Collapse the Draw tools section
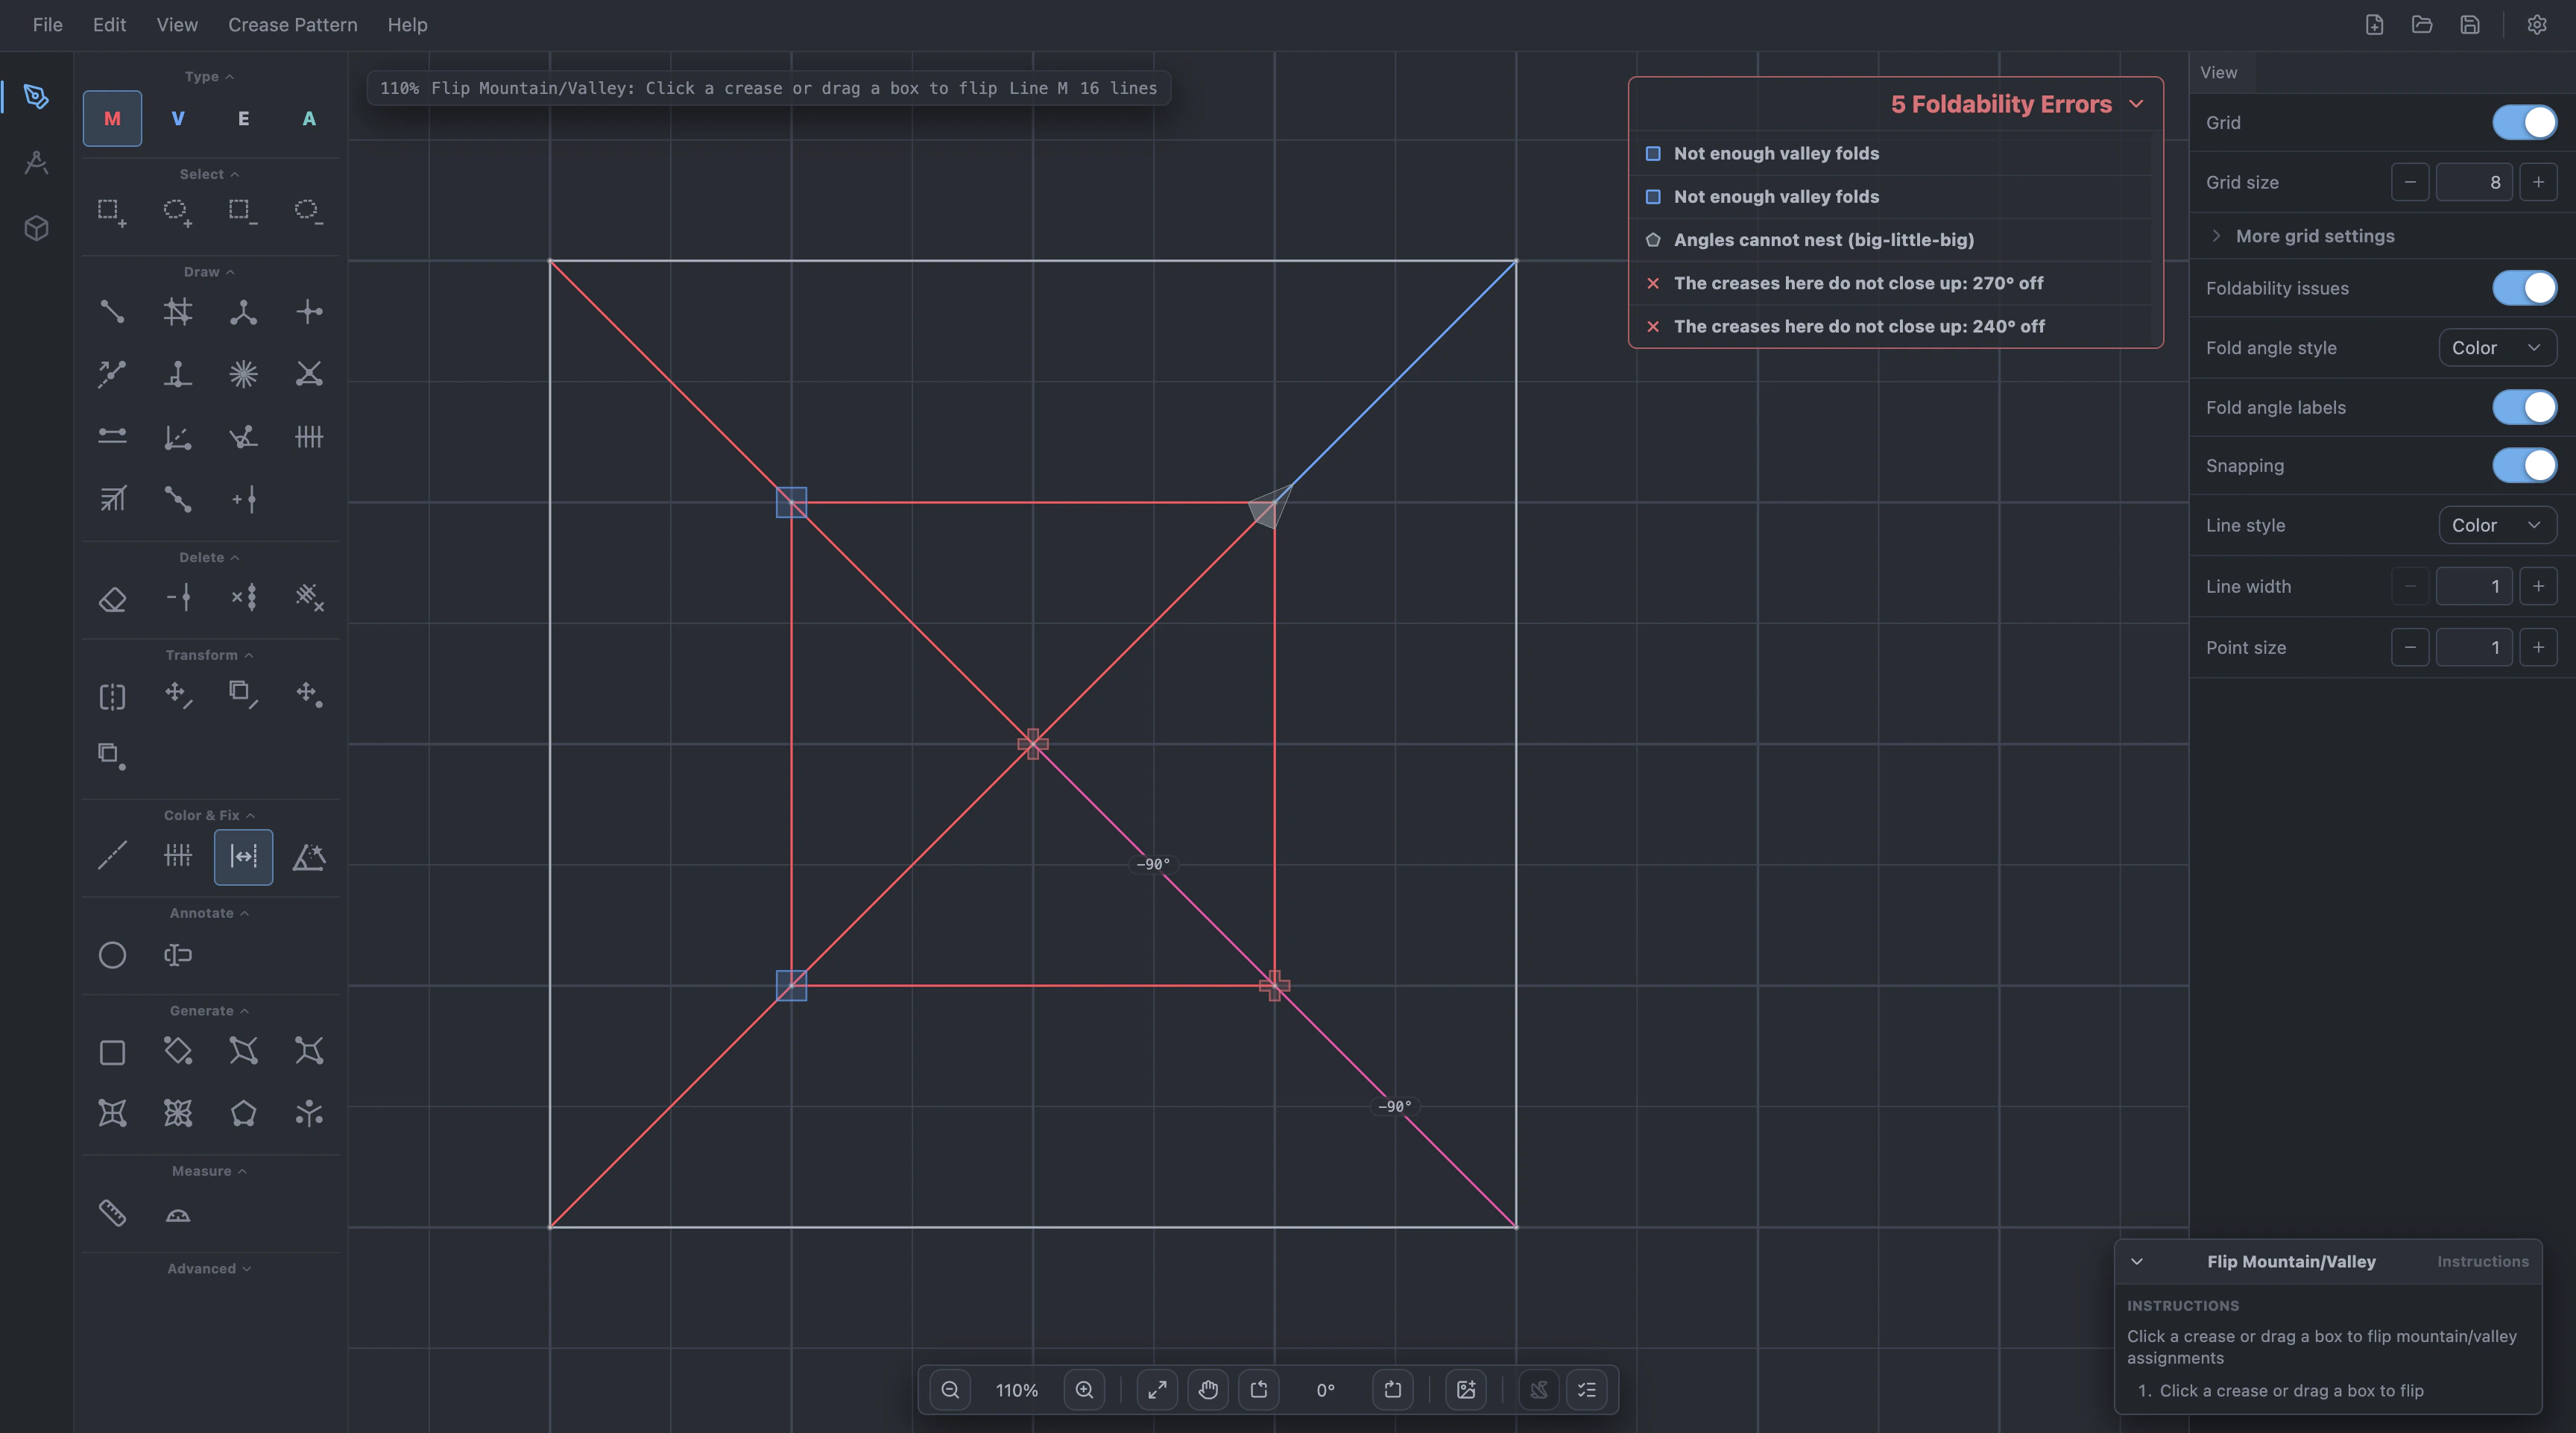Image resolution: width=2576 pixels, height=1433 pixels. click(x=209, y=272)
